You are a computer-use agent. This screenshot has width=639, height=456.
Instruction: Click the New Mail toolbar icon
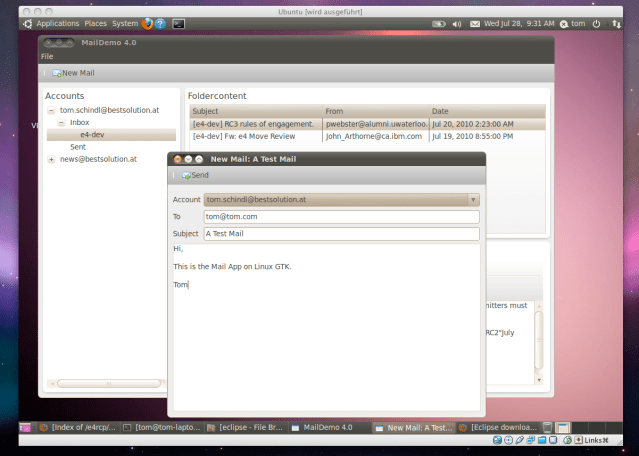coord(57,73)
